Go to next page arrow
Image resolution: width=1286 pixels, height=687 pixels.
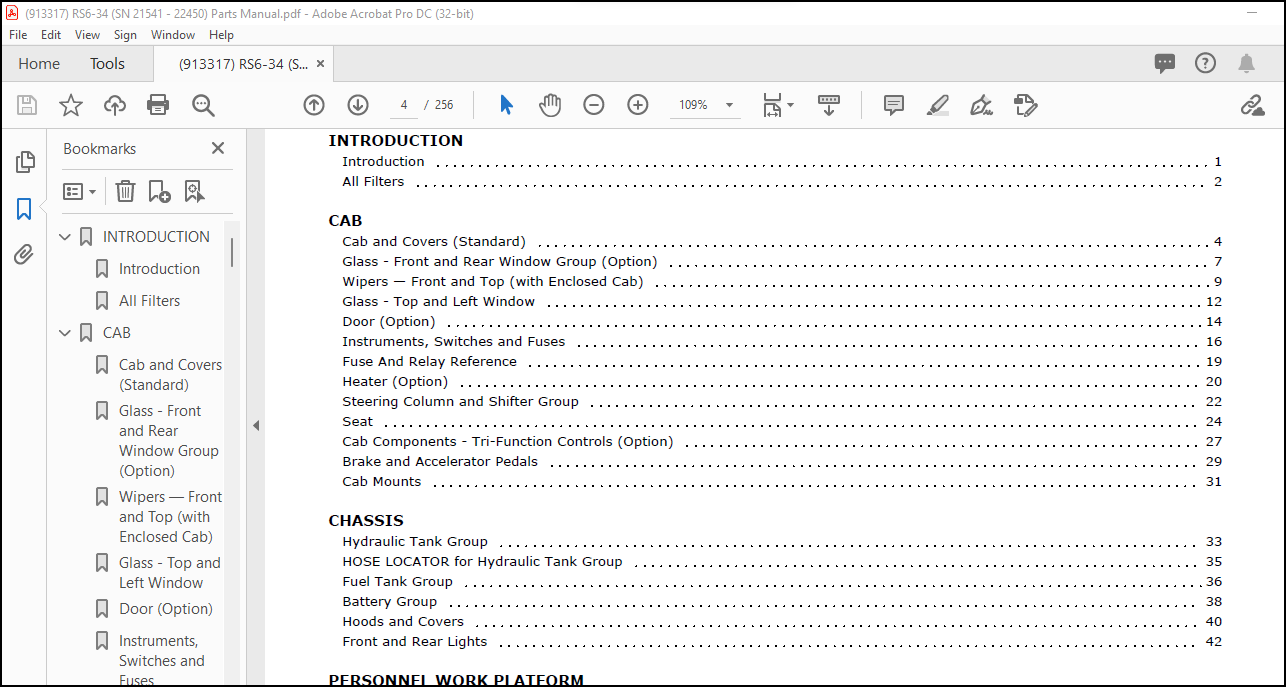(x=358, y=105)
